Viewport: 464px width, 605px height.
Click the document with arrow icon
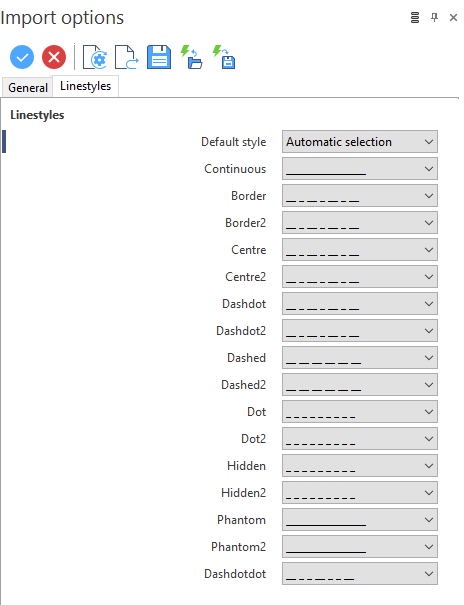click(127, 57)
